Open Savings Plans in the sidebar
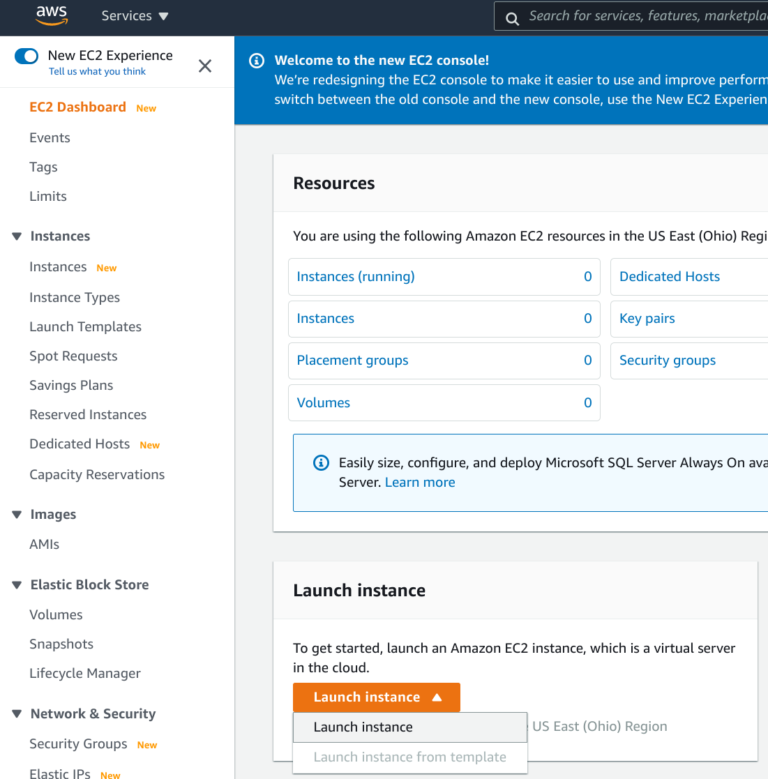Image resolution: width=768 pixels, height=779 pixels. pos(71,386)
